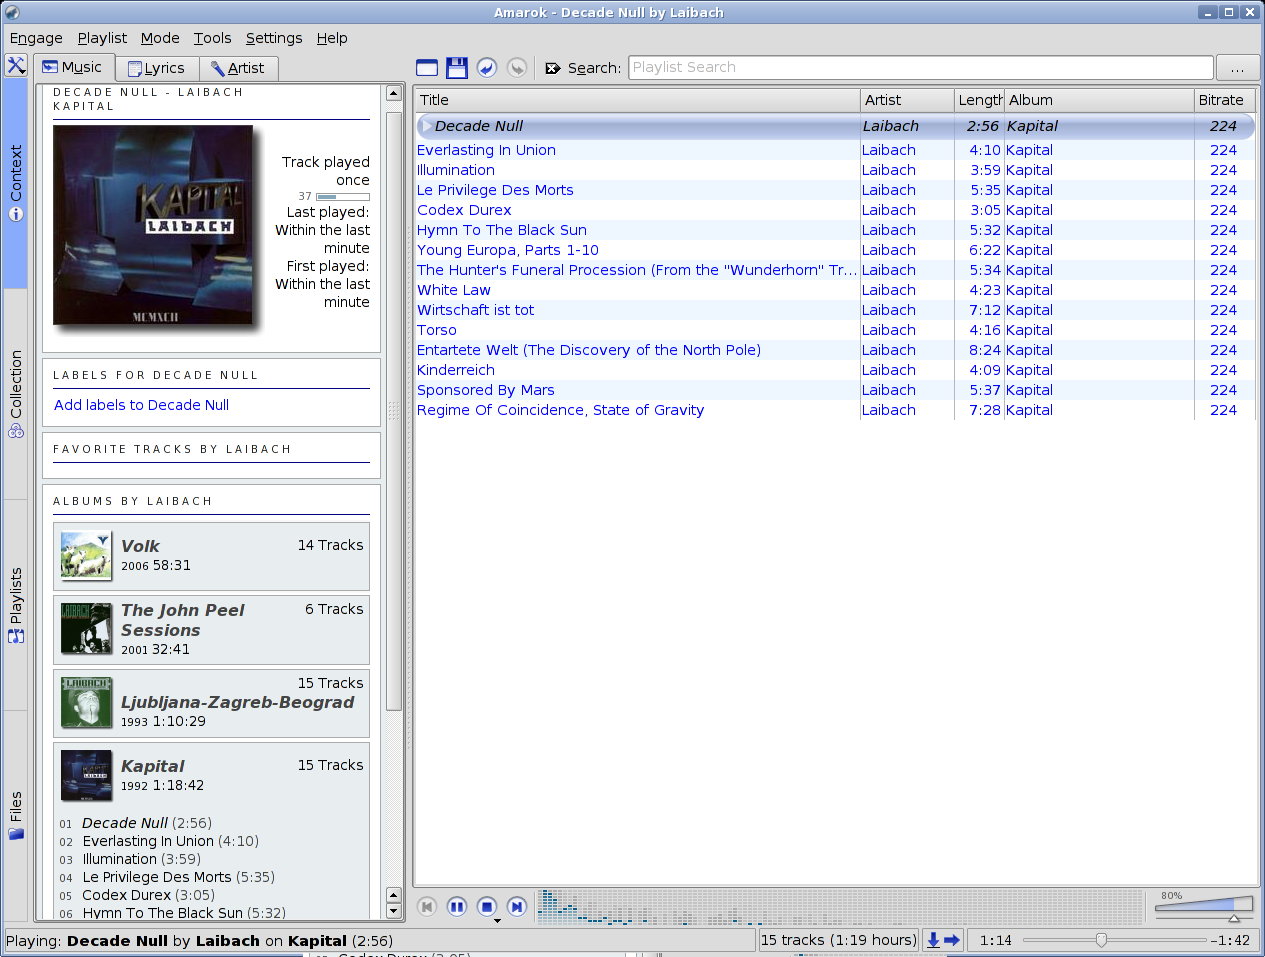This screenshot has width=1265, height=957.
Task: Click the Clear Playlist toolbar icon
Action: click(427, 67)
